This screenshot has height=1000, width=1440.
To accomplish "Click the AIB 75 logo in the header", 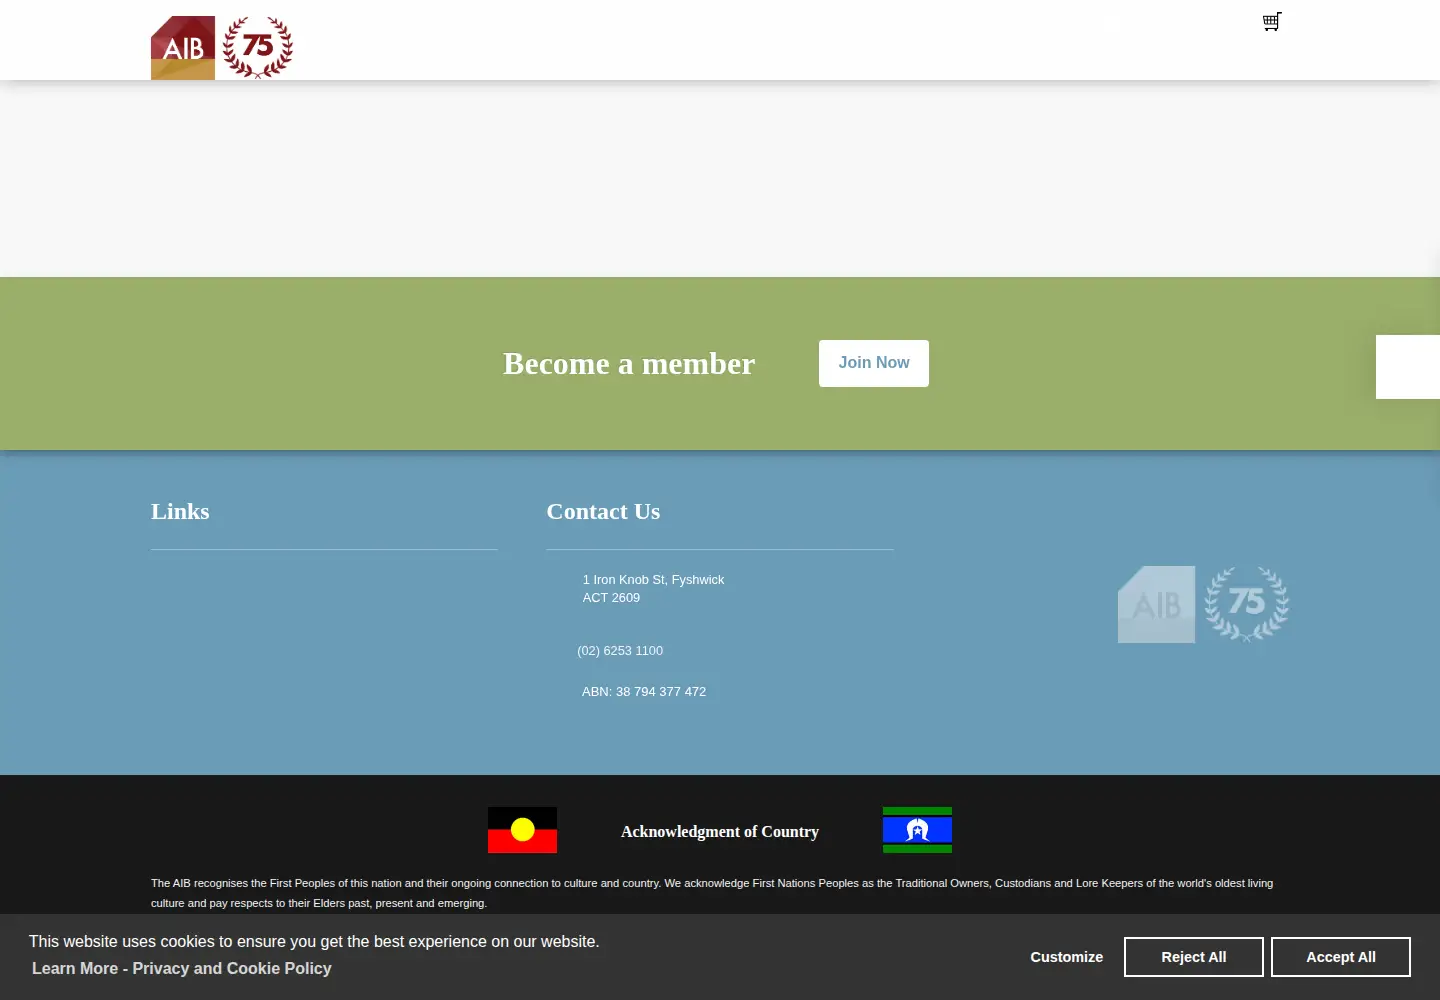I will tap(222, 47).
